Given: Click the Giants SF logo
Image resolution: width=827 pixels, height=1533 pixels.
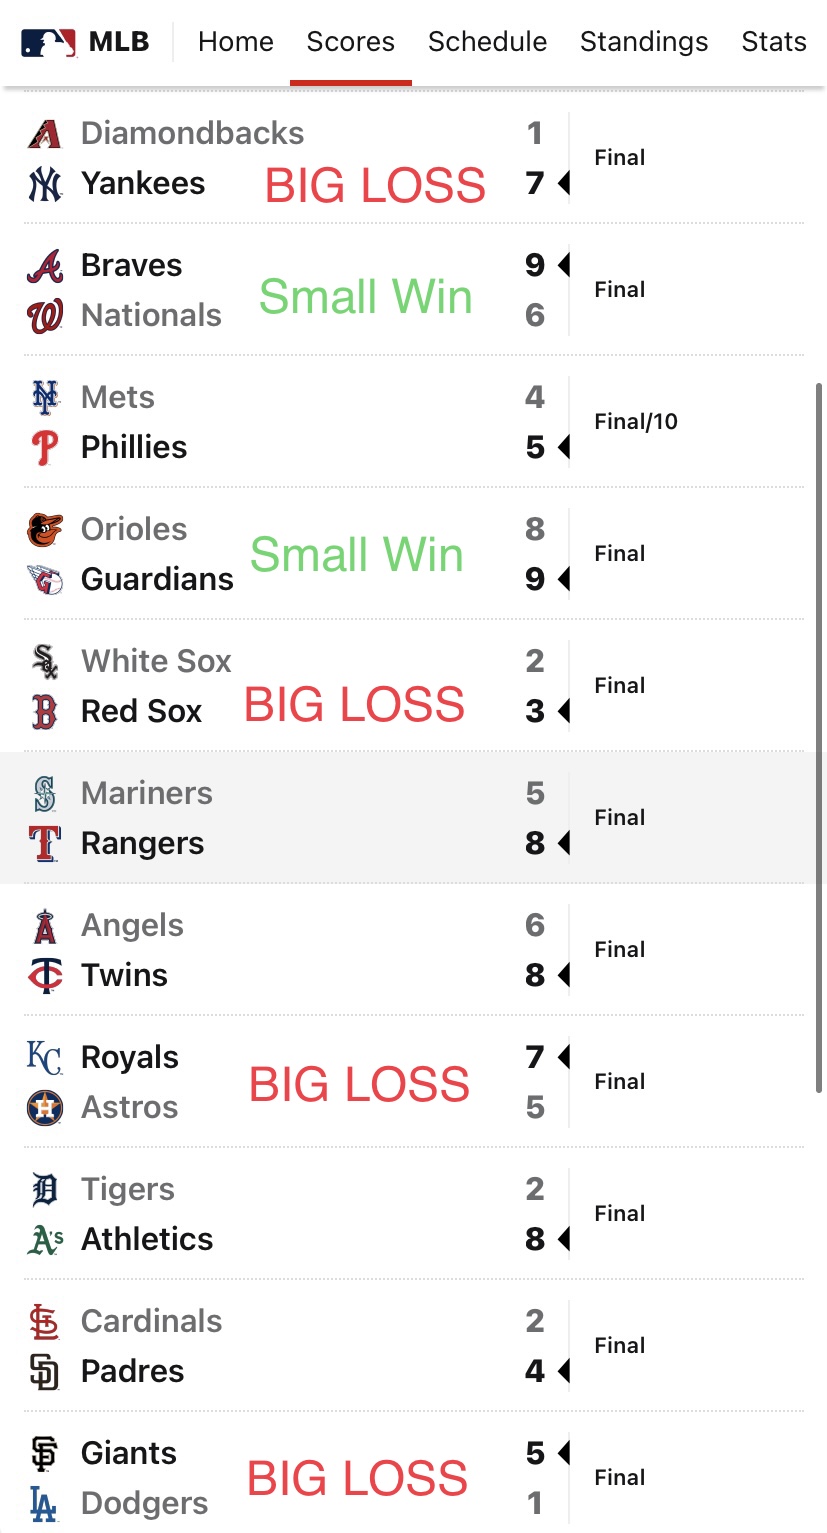Looking at the screenshot, I should (45, 1454).
